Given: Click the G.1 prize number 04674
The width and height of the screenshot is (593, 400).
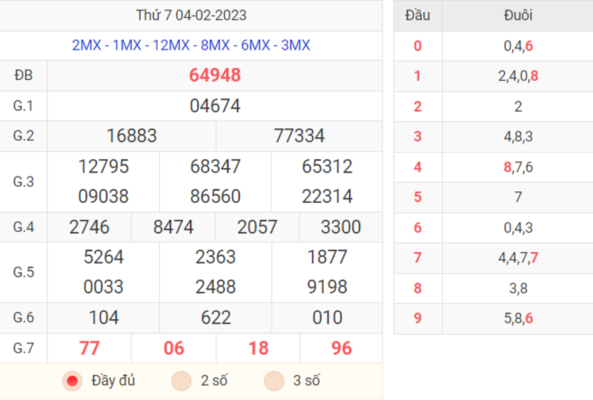Looking at the screenshot, I should click(215, 106).
